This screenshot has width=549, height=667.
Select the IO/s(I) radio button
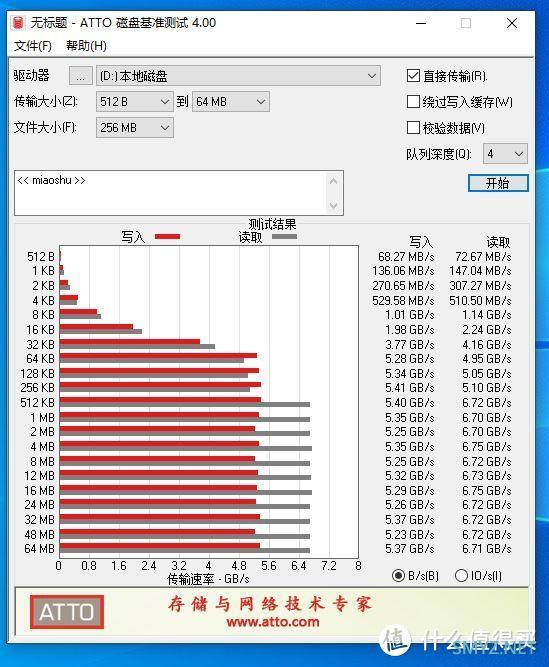pos(461,576)
